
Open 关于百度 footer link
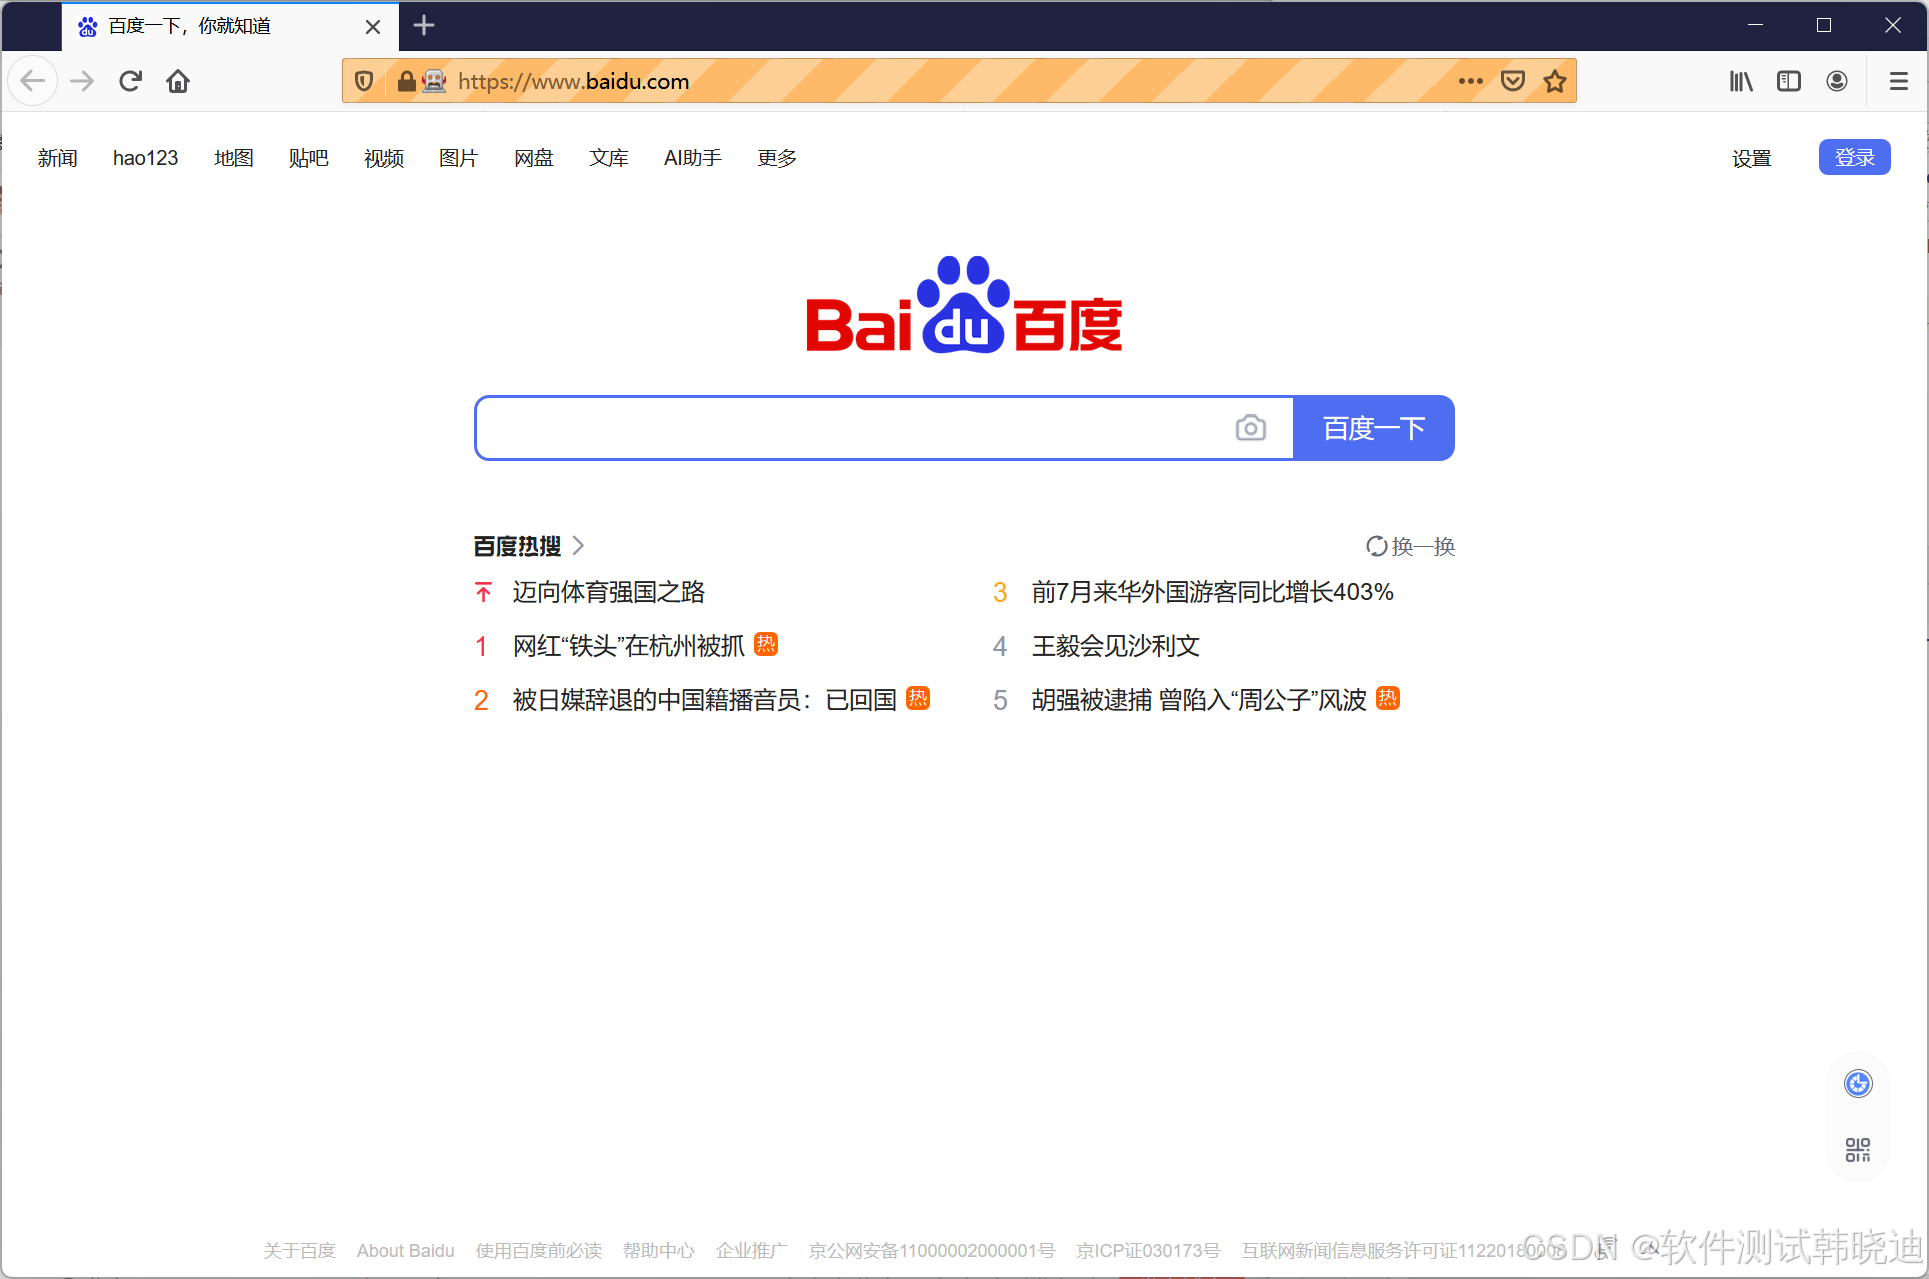click(x=300, y=1250)
